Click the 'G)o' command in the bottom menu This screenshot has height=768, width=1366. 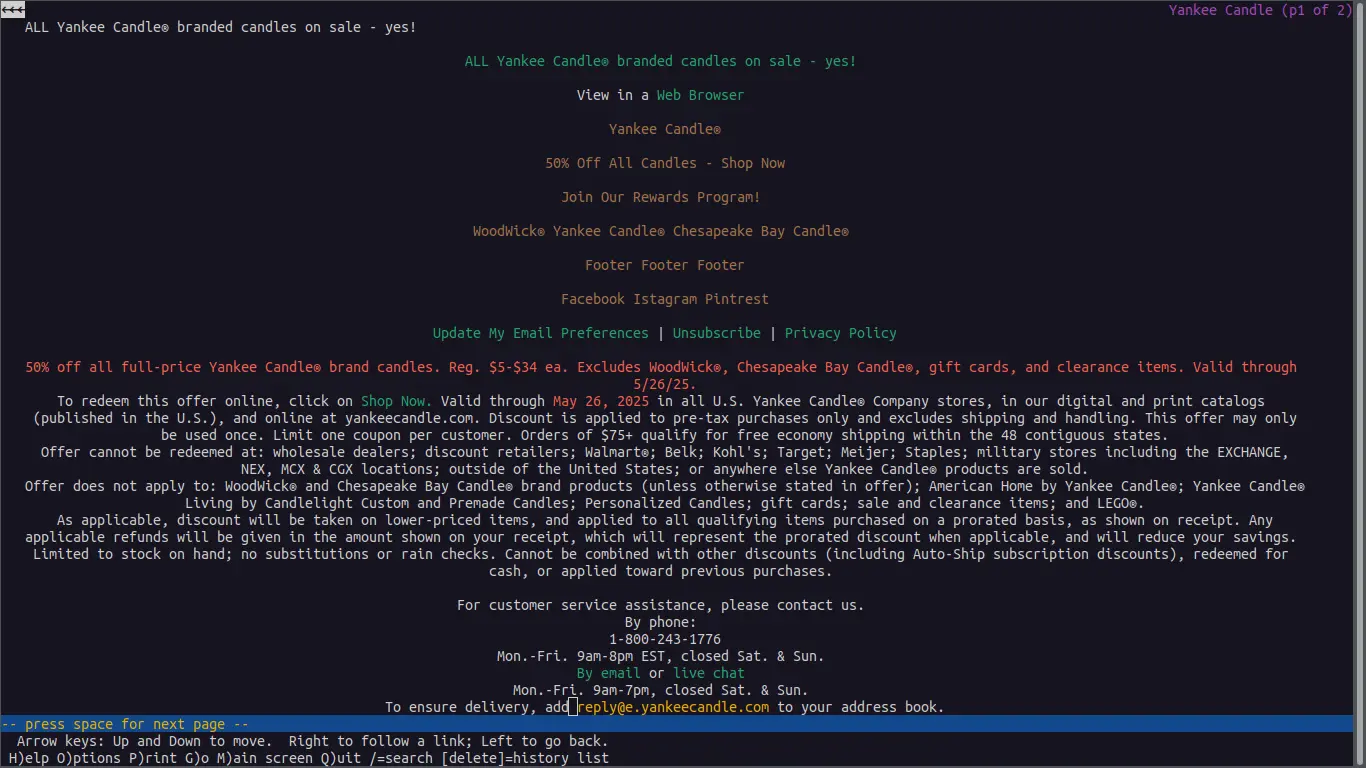[x=197, y=758]
